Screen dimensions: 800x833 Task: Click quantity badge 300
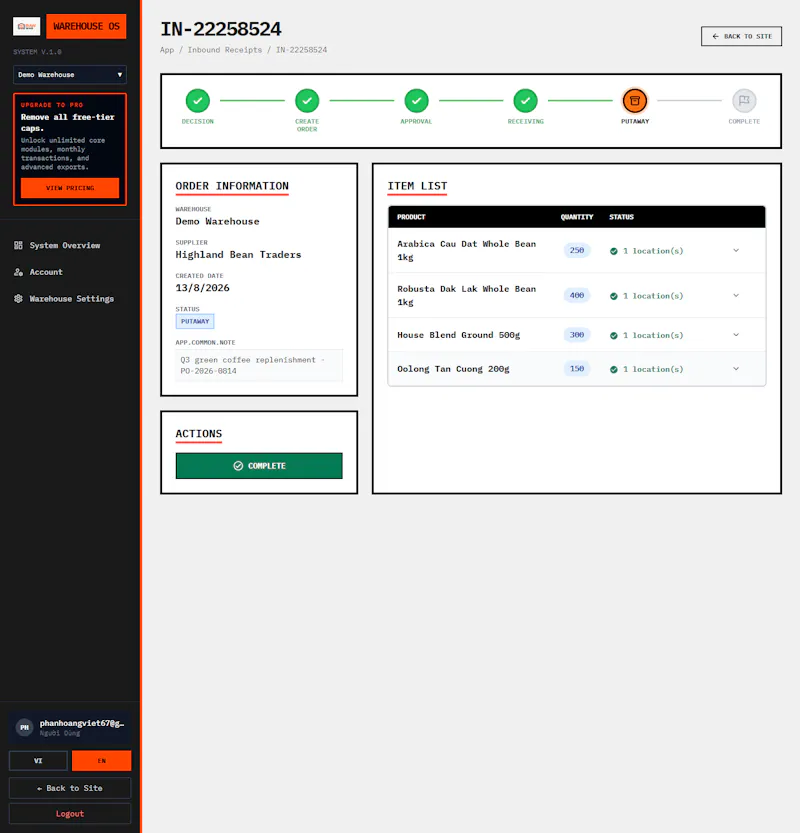tap(577, 335)
